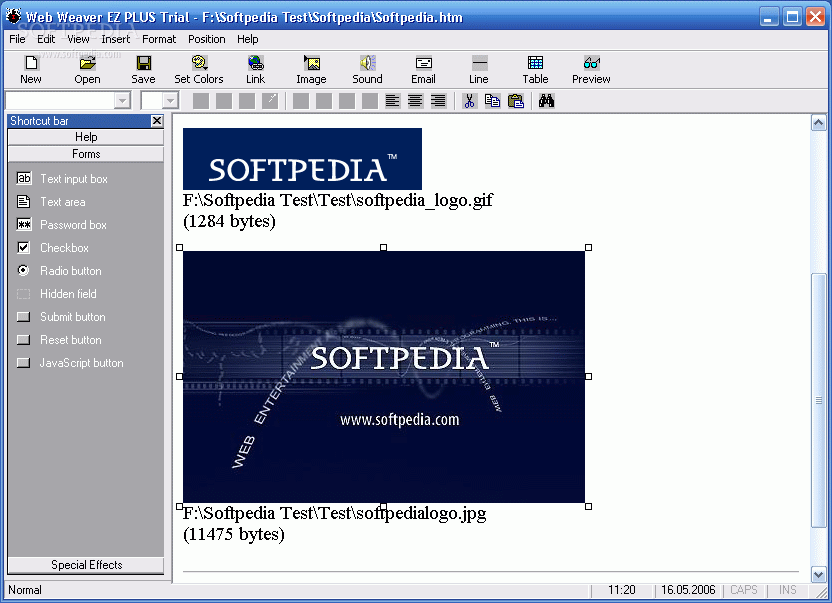Click the "(1284 bytes)" text
Image resolution: width=832 pixels, height=603 pixels.
(229, 221)
